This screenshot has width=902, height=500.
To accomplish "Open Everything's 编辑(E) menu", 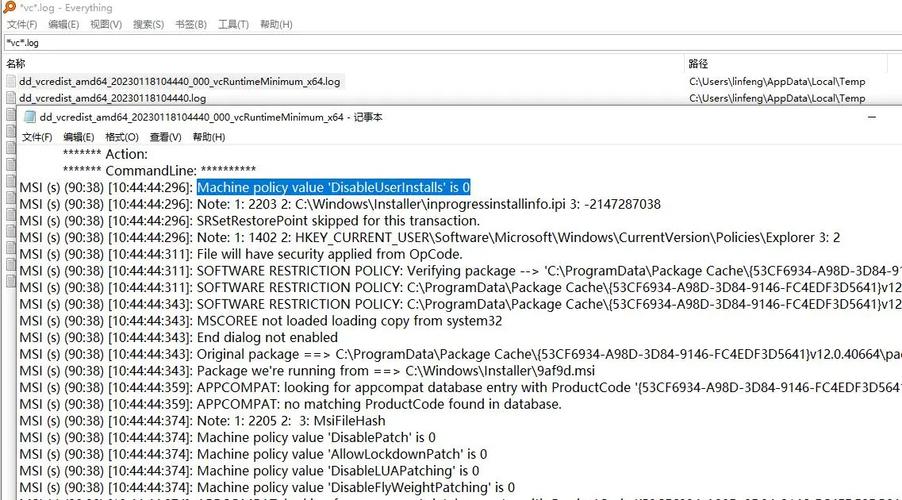I will coord(64,24).
